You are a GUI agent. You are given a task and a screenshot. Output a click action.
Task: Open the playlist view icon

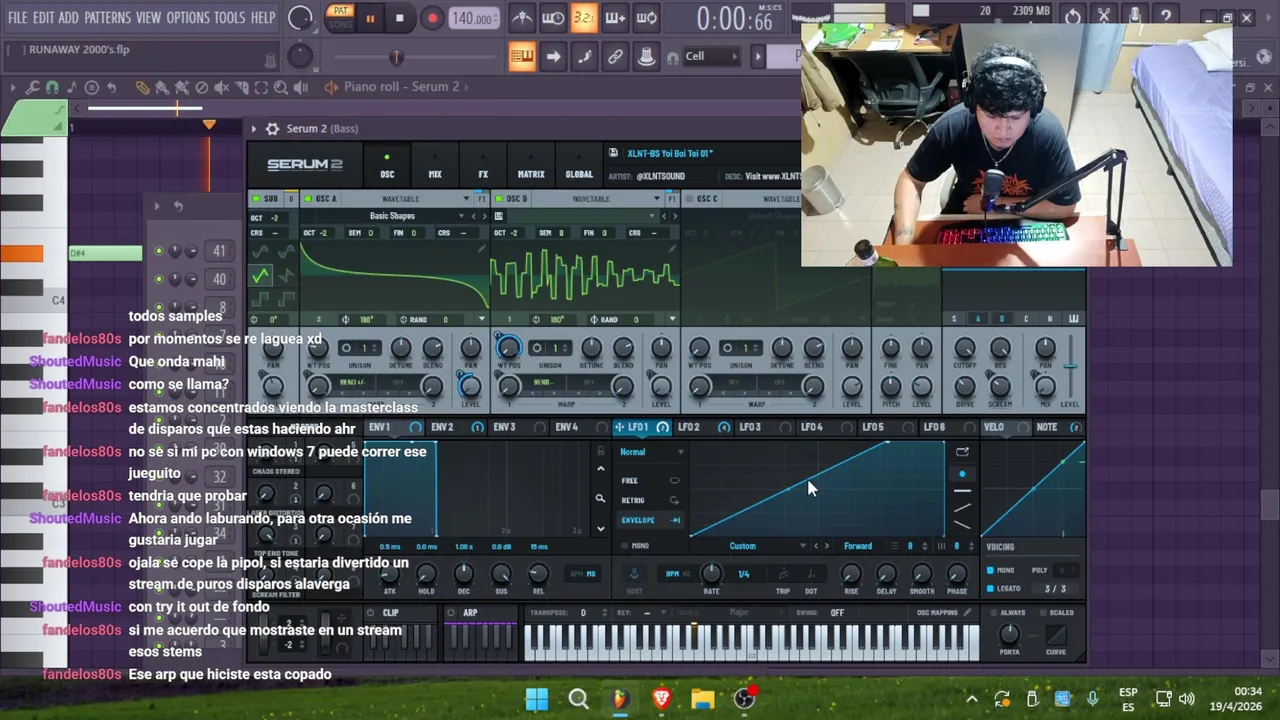pyautogui.click(x=522, y=56)
